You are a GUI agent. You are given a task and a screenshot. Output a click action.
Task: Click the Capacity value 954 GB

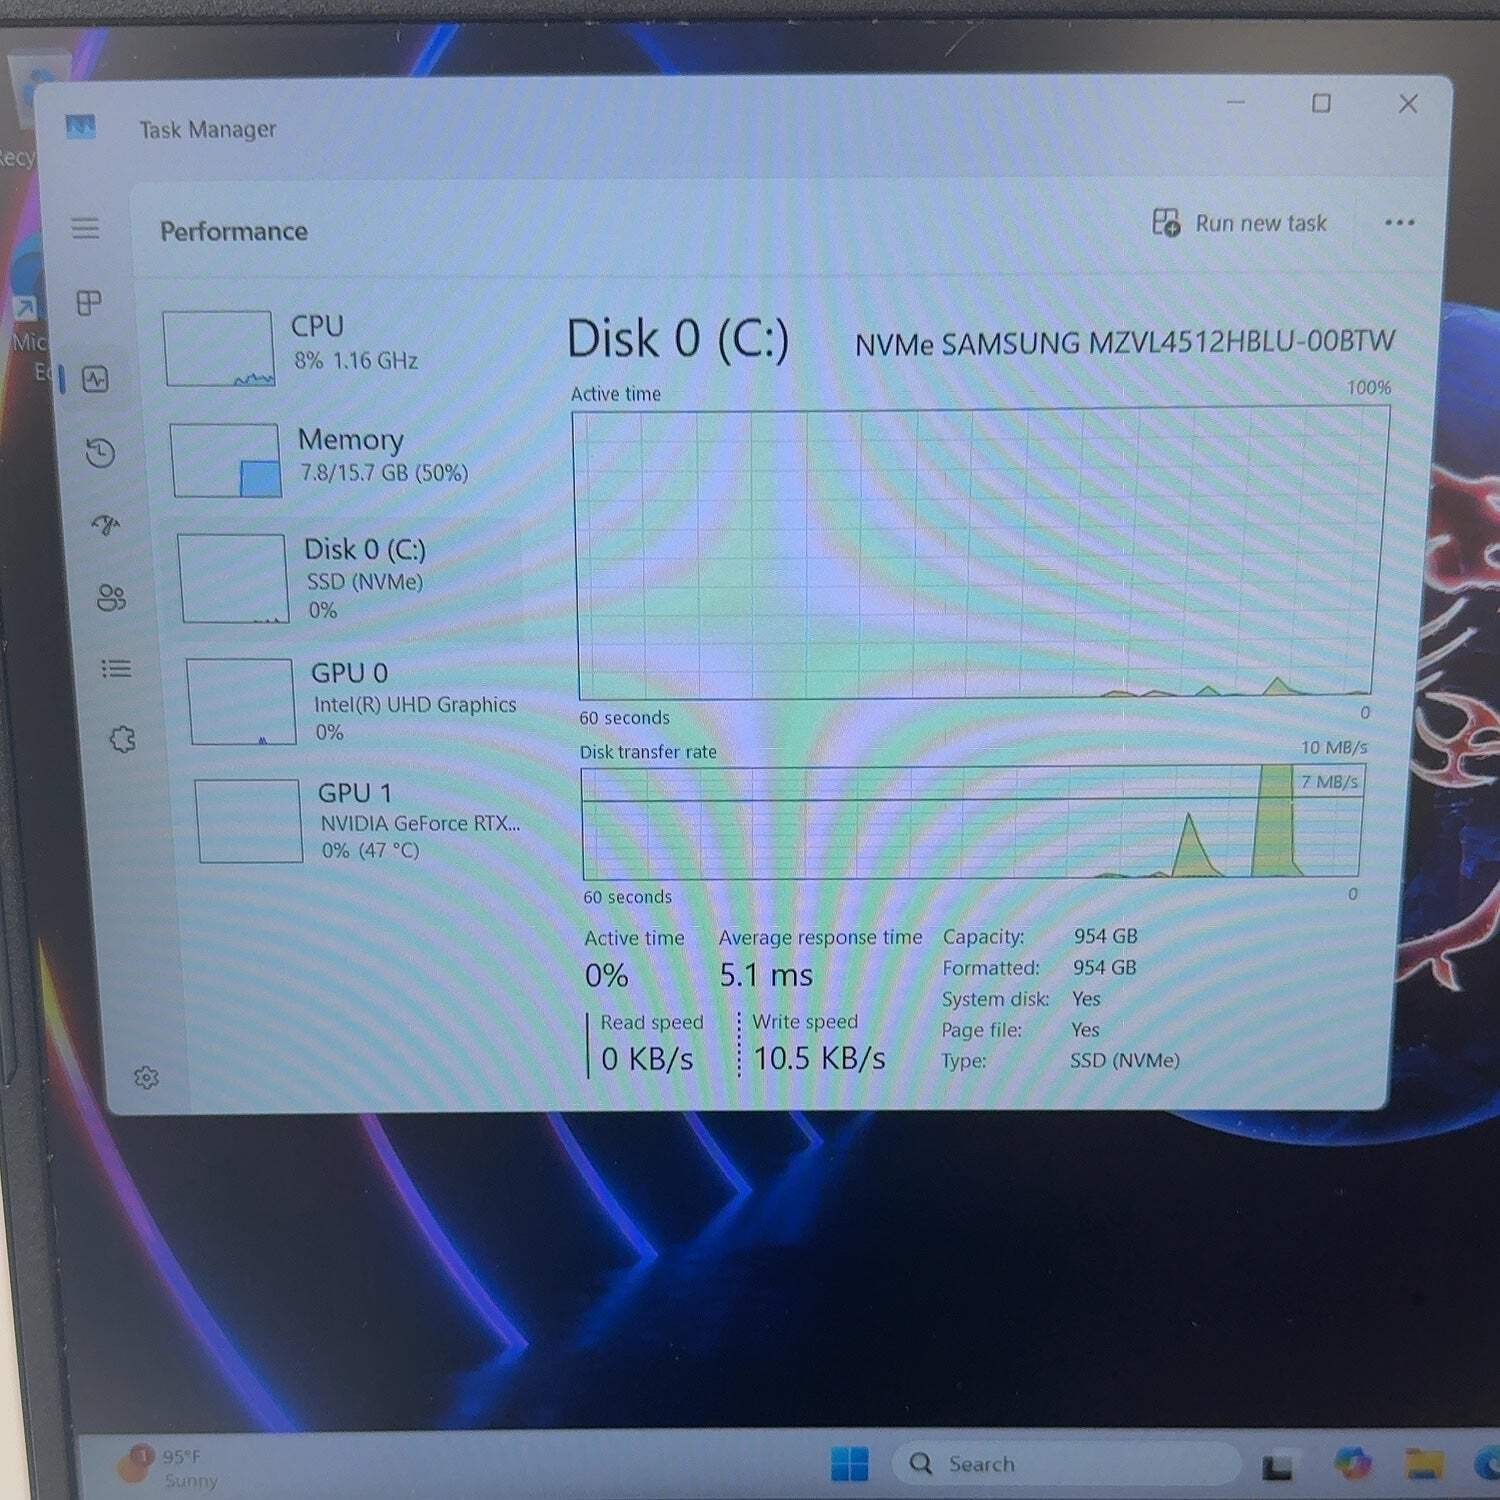[1105, 936]
